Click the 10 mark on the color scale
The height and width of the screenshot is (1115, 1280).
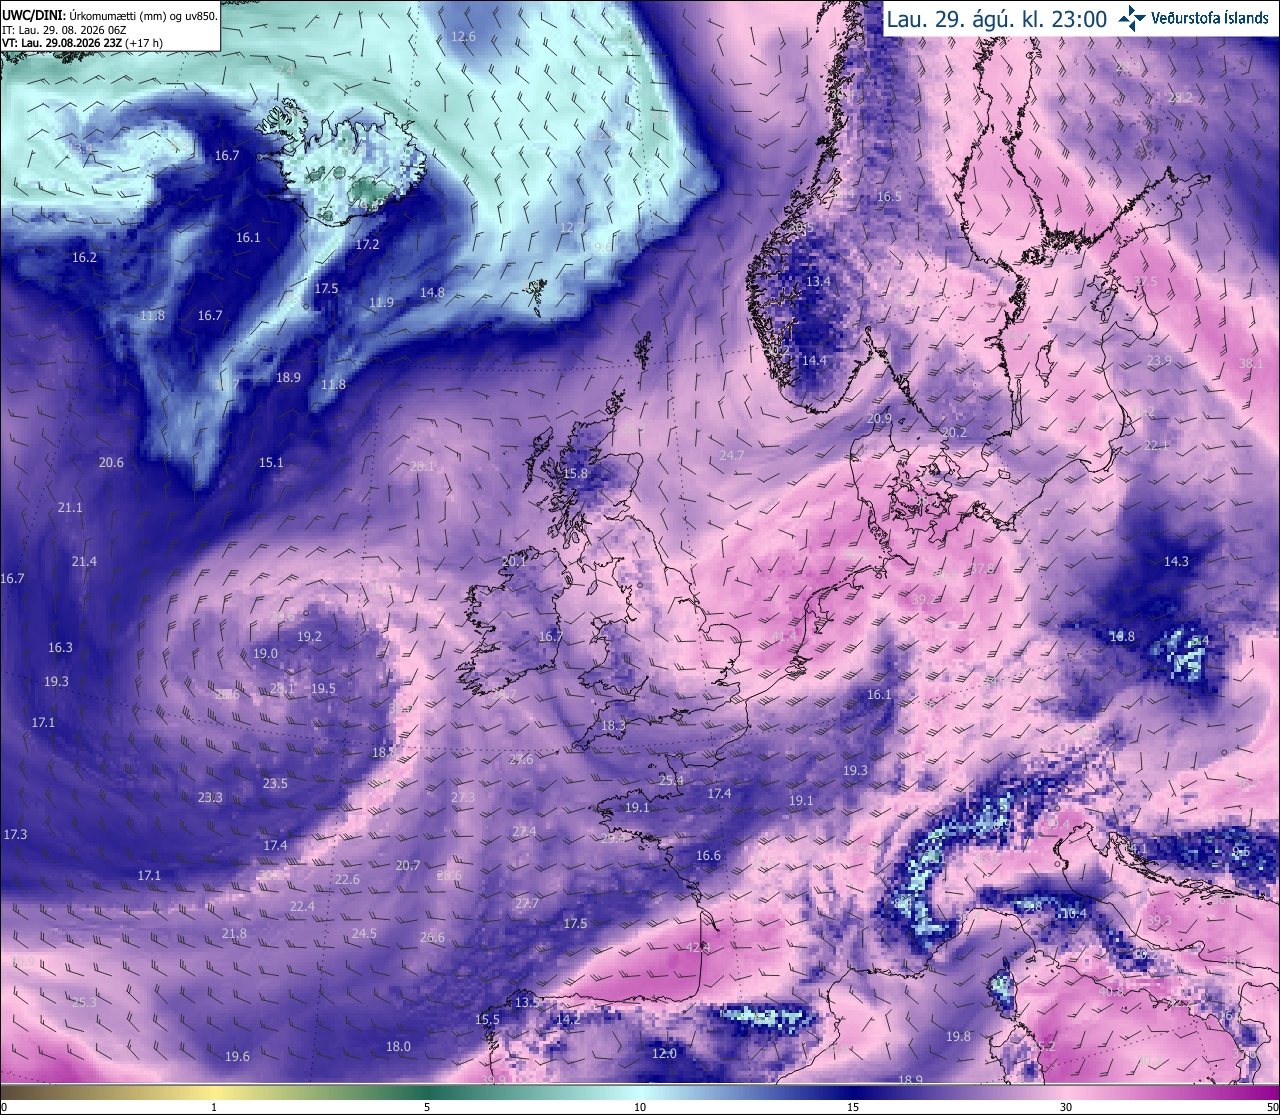click(640, 1107)
